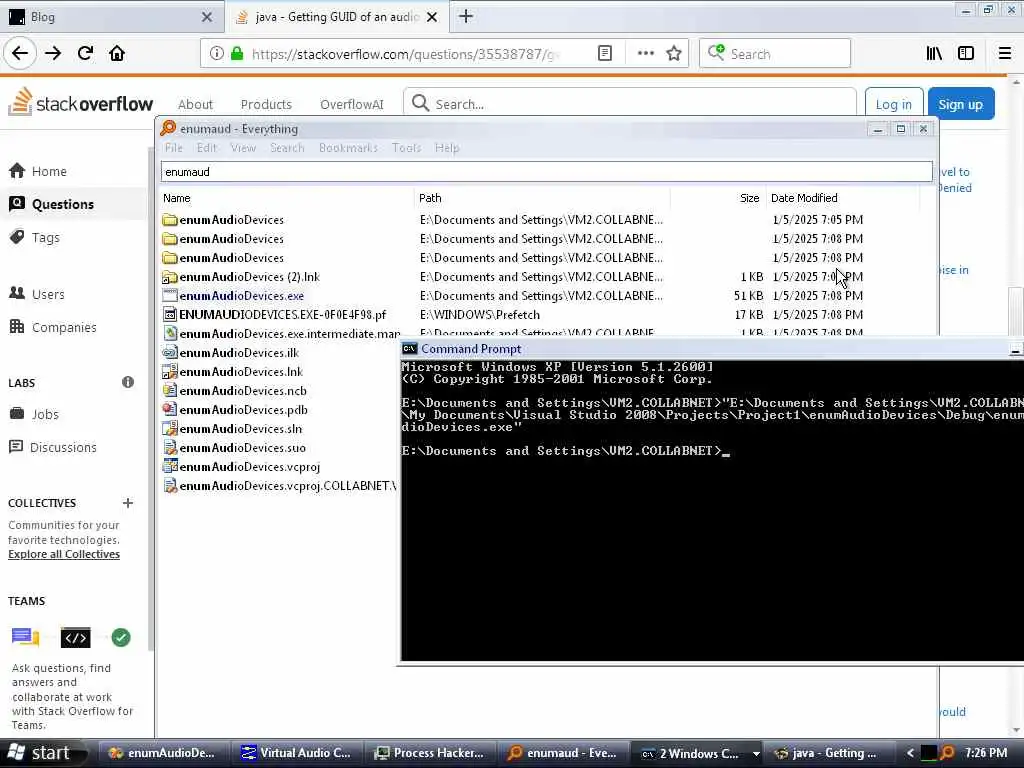Click the Stack Overflow logo
Viewport: 1024px width, 768px height.
point(80,103)
